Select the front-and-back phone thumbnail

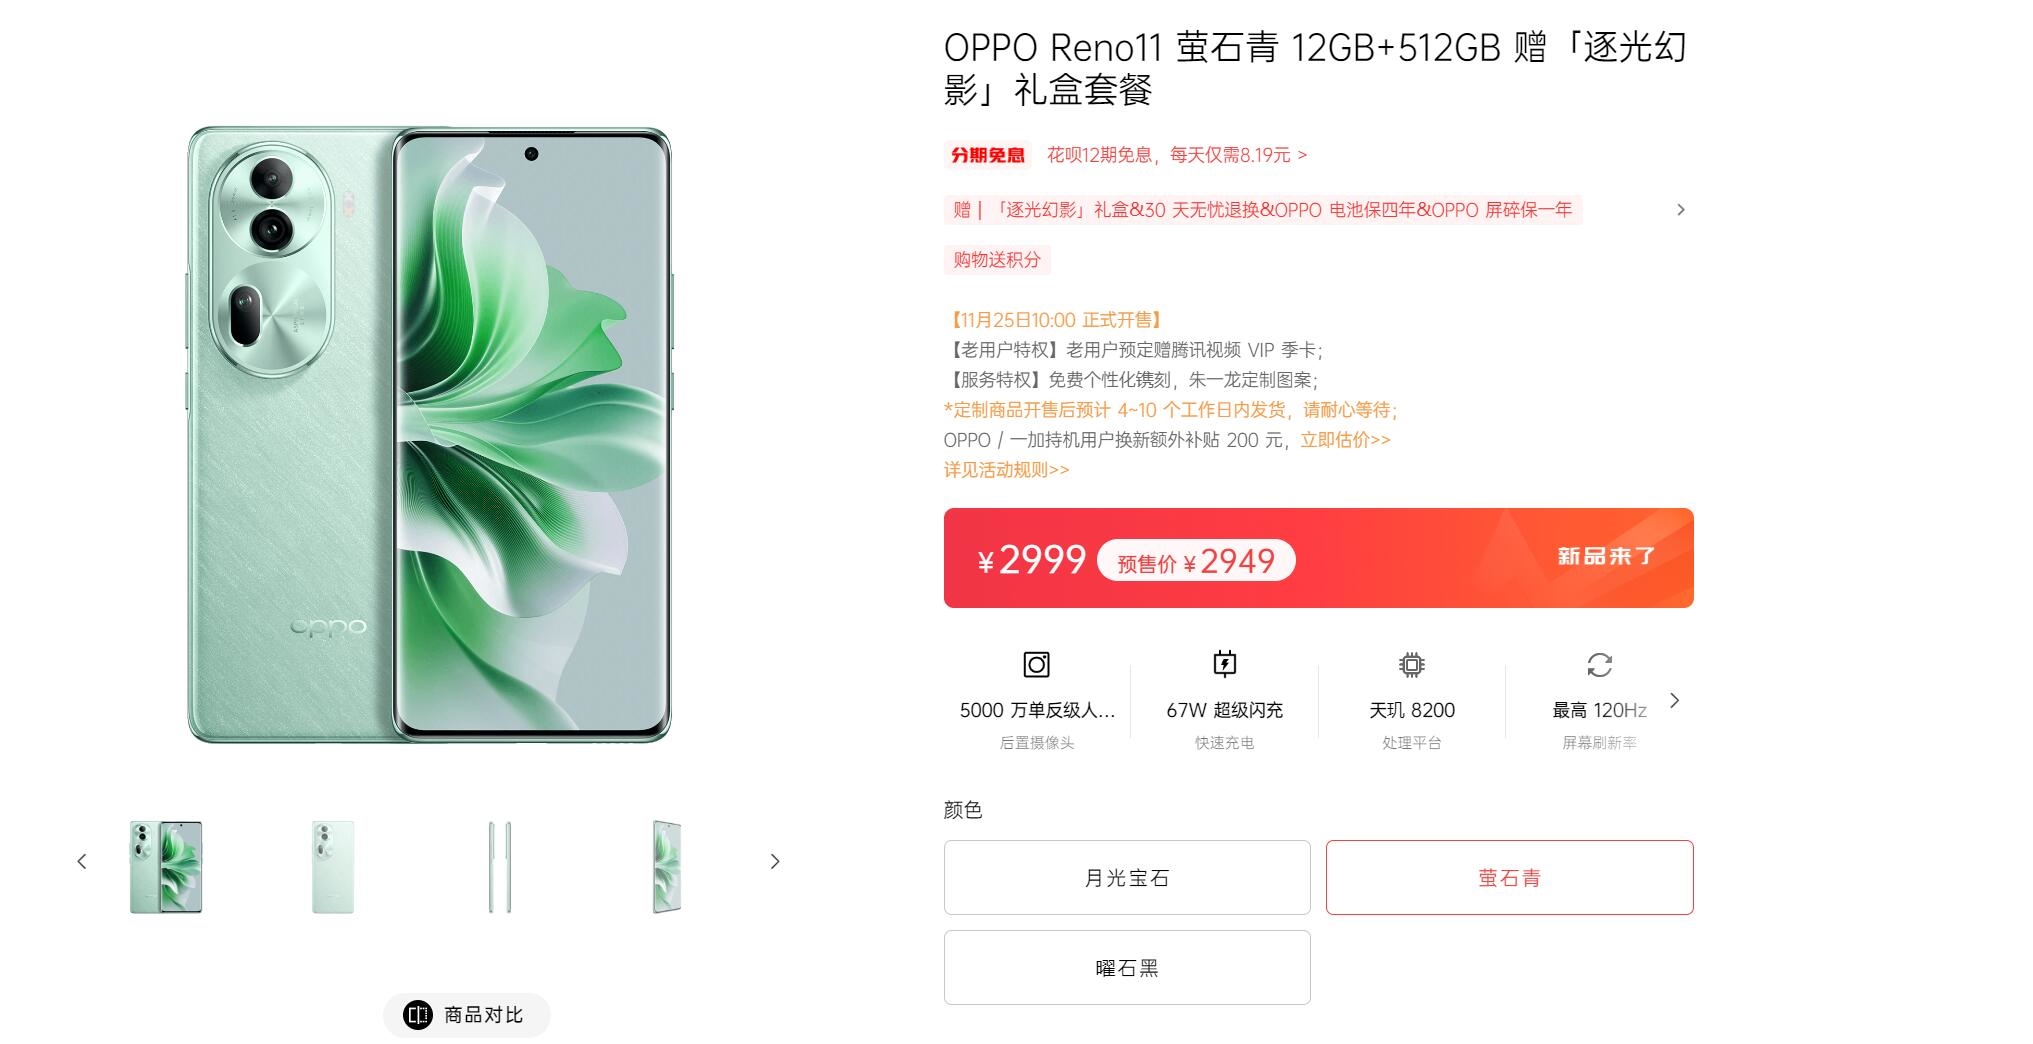[x=166, y=867]
